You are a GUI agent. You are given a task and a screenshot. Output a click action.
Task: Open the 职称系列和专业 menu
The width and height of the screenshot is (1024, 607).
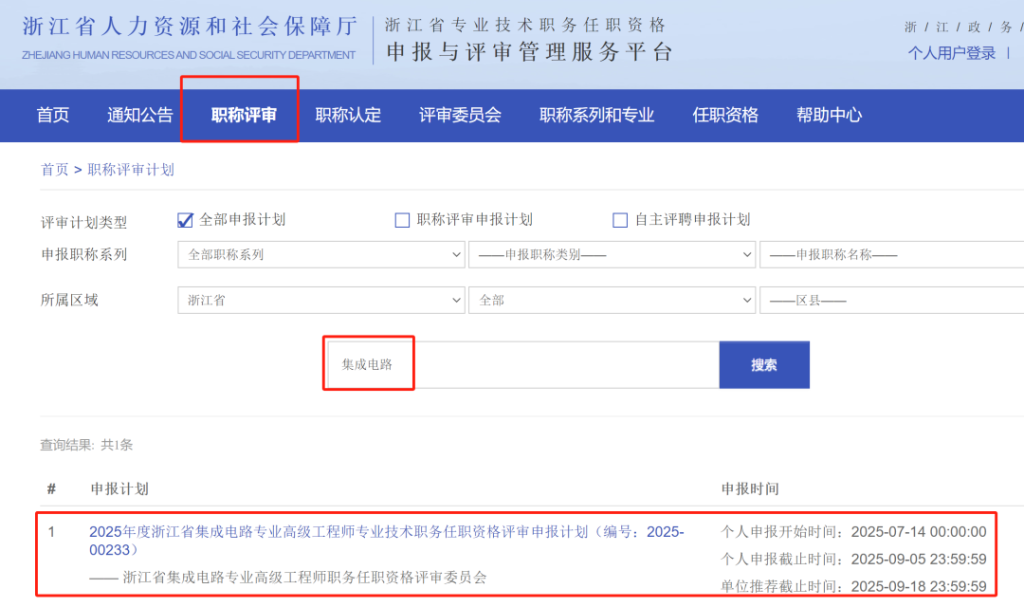pos(596,115)
